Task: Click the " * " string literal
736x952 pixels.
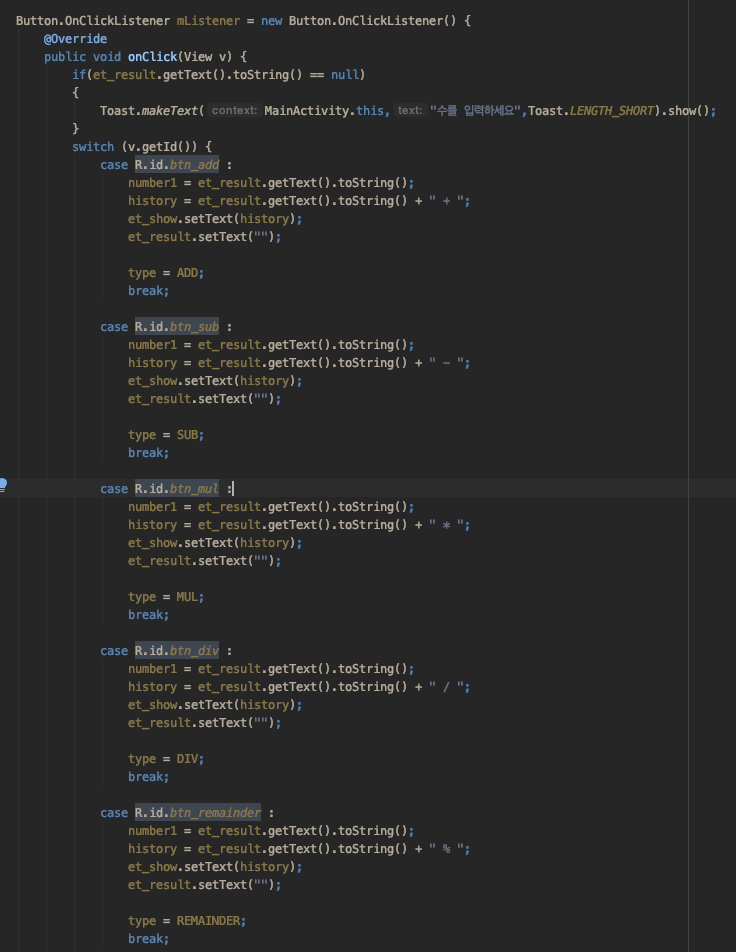Action: pyautogui.click(x=446, y=525)
